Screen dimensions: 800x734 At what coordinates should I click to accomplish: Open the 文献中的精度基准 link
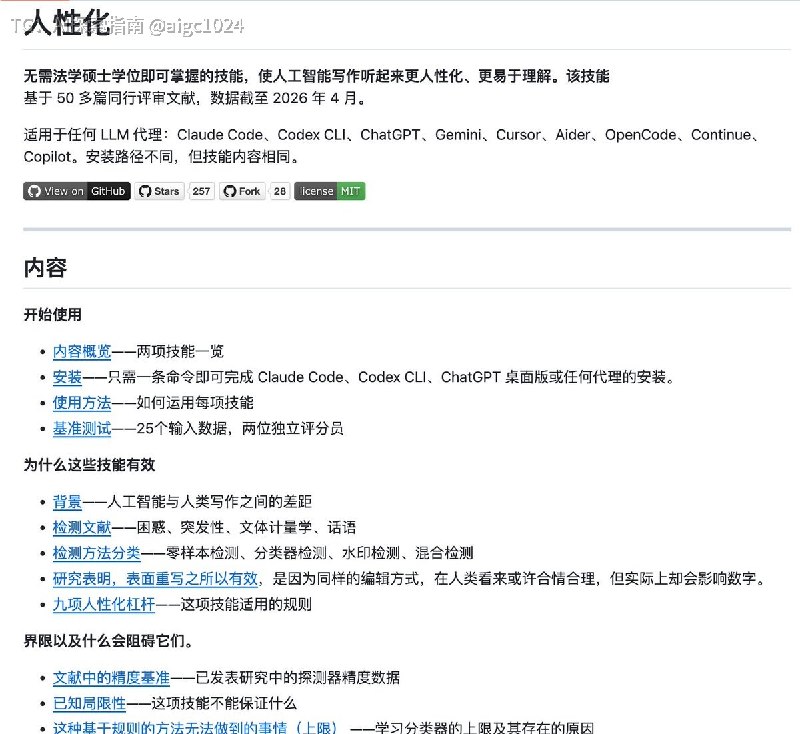[x=111, y=678]
